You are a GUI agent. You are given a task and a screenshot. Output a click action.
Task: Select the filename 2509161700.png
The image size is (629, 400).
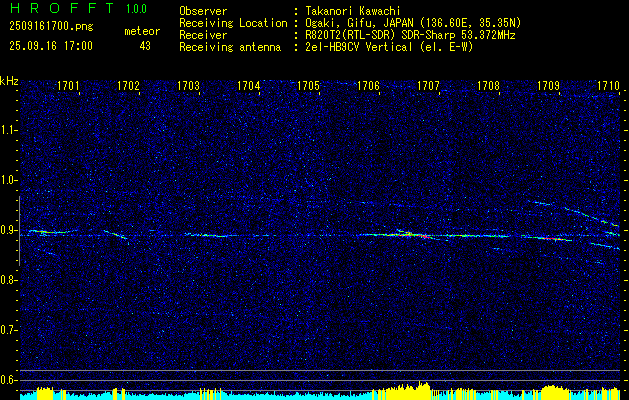51,27
